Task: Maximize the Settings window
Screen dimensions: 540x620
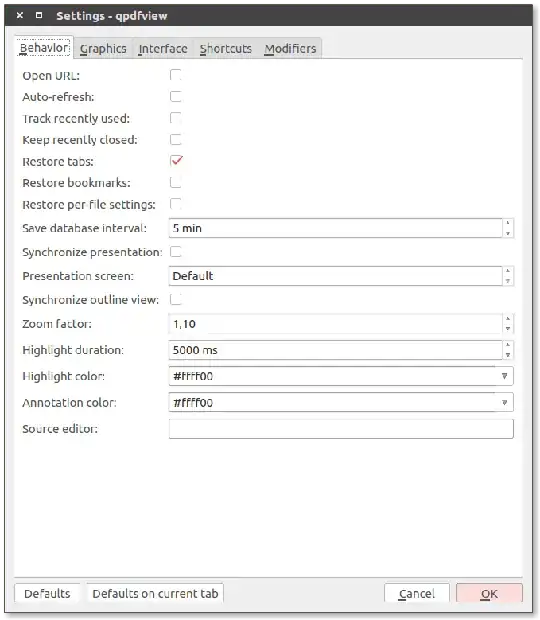Action: click(x=39, y=15)
